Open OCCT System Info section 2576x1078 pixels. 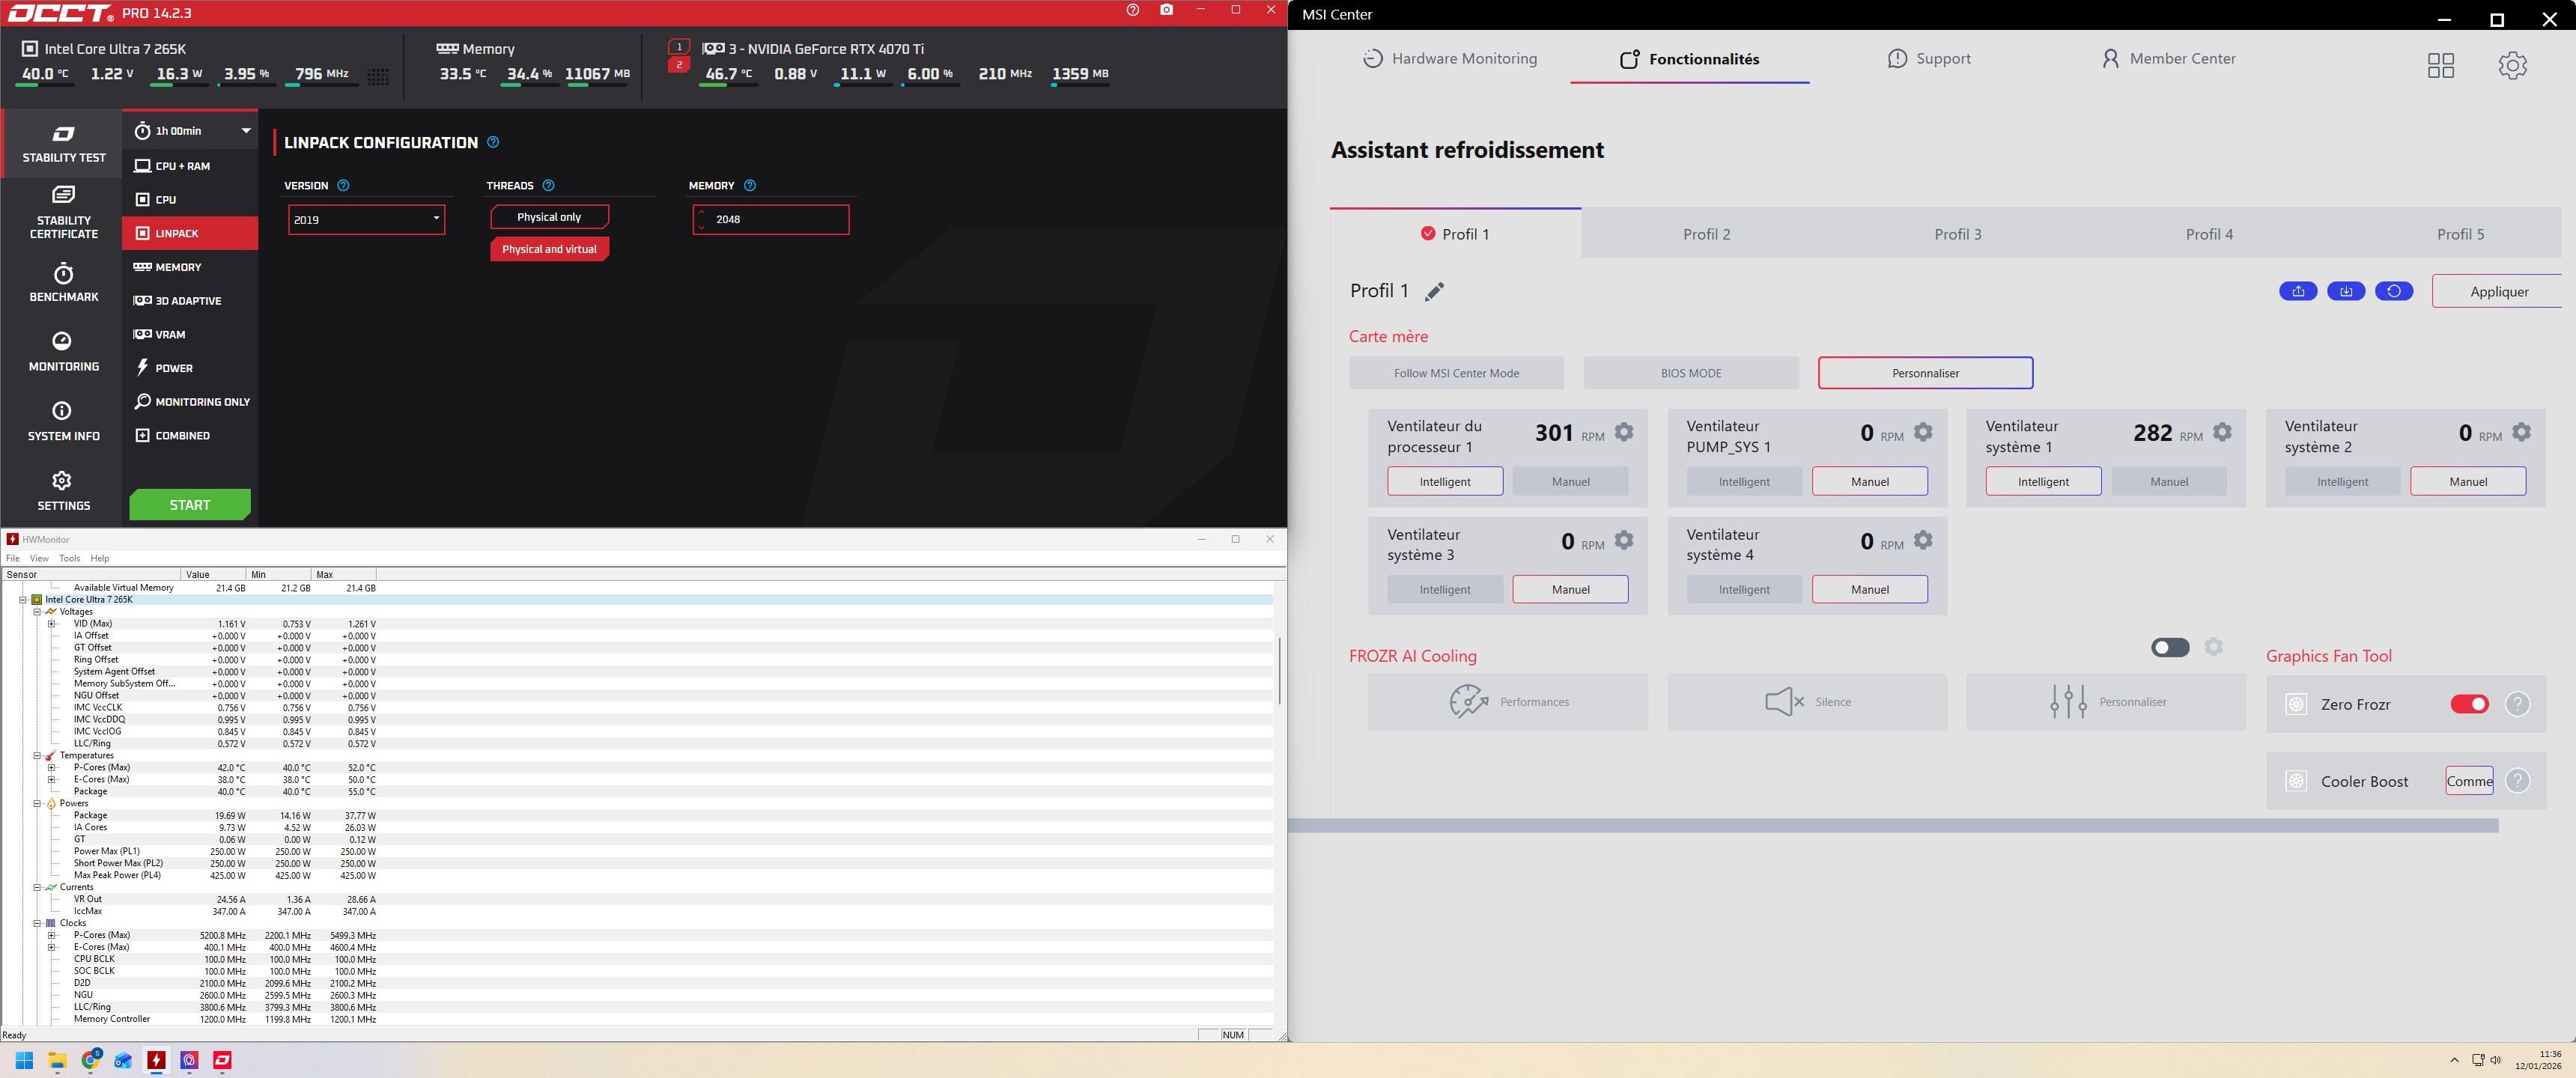point(63,421)
